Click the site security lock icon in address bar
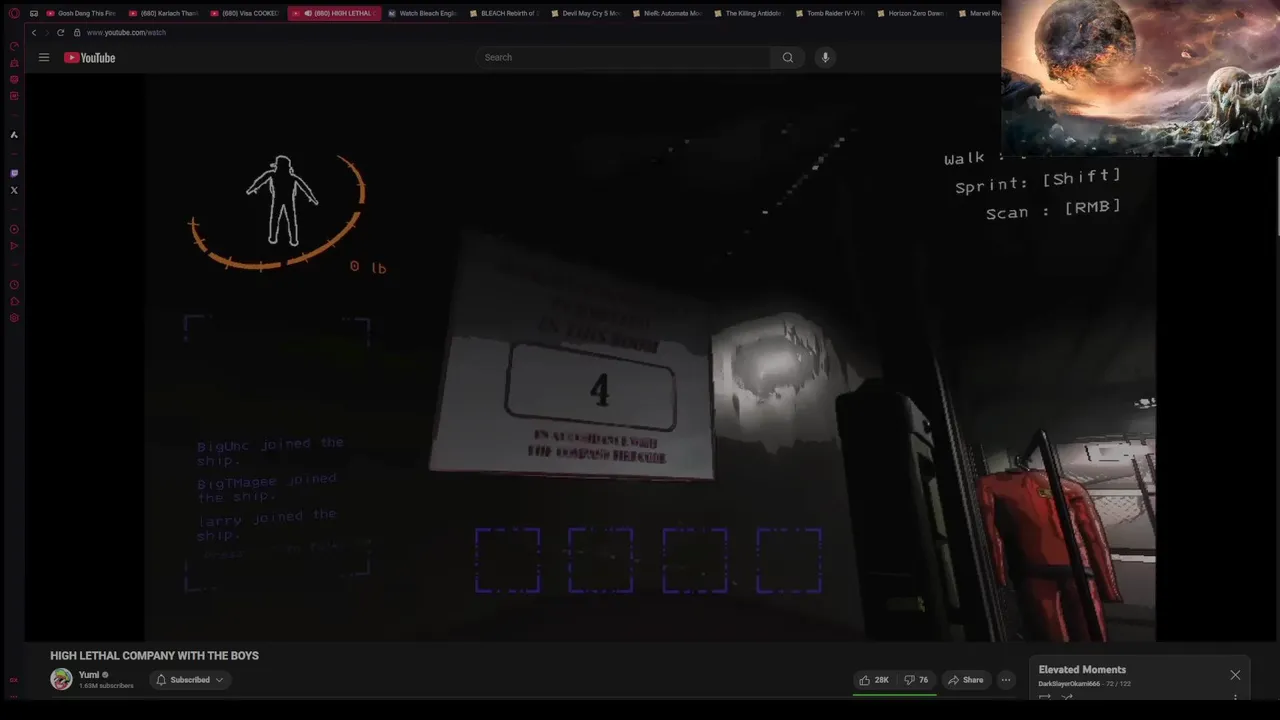The image size is (1280, 720). [77, 32]
